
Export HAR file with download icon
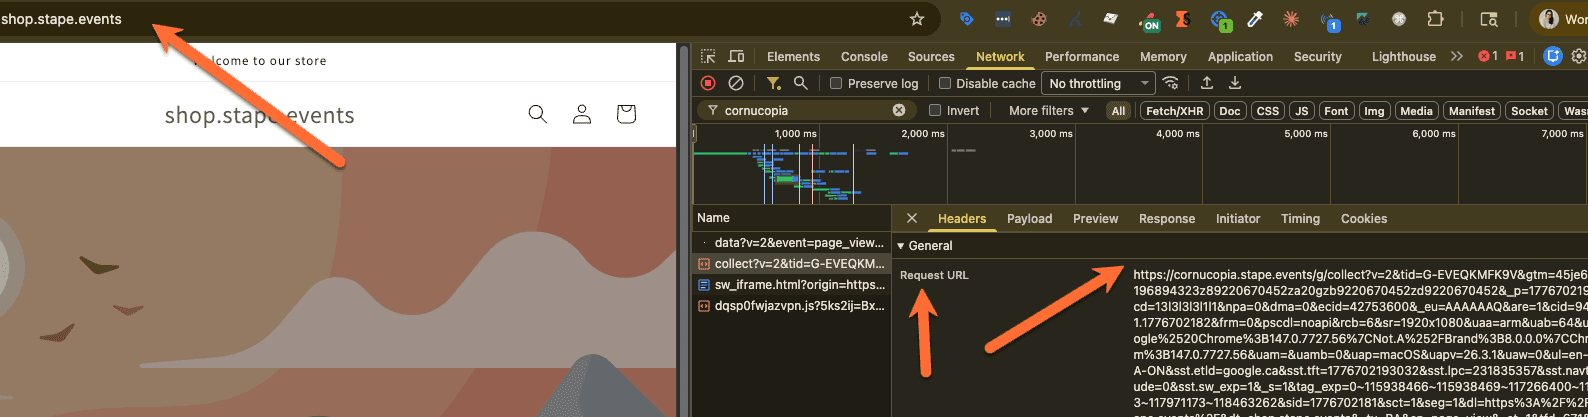click(1235, 83)
